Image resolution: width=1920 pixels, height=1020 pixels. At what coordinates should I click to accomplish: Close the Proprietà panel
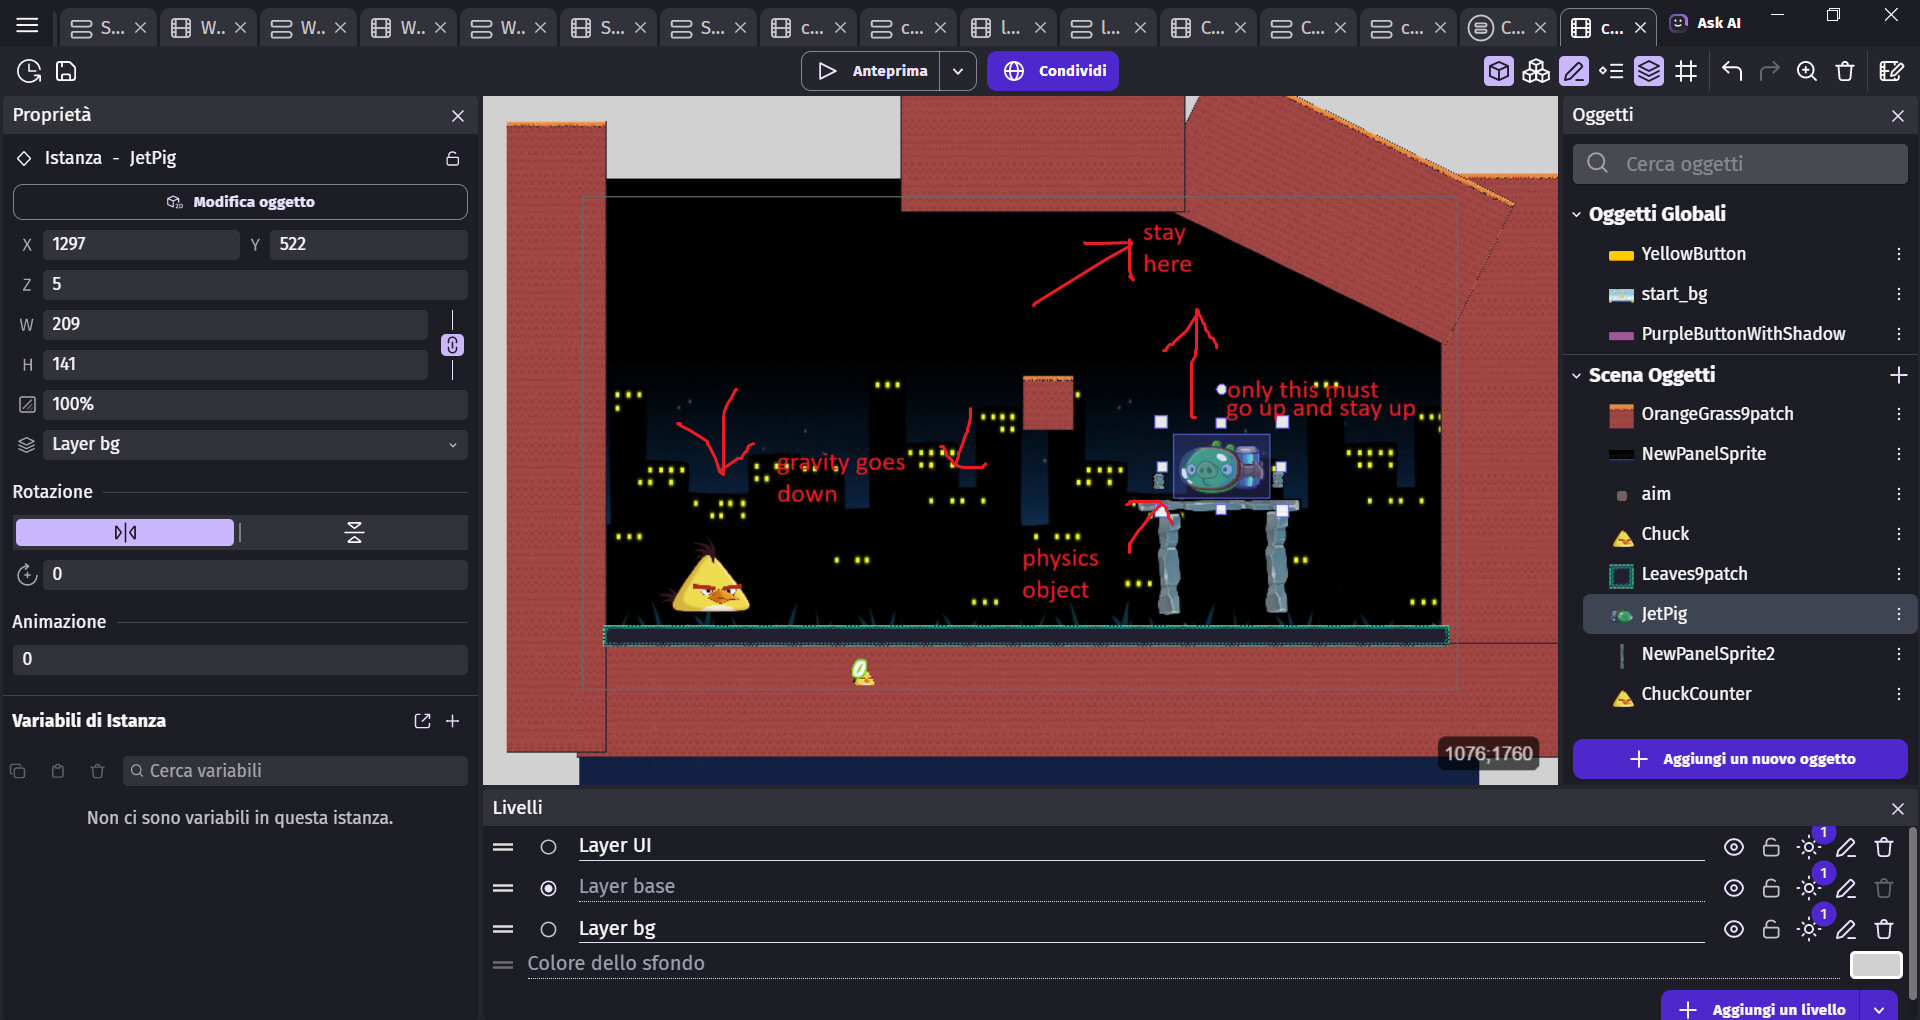point(458,116)
